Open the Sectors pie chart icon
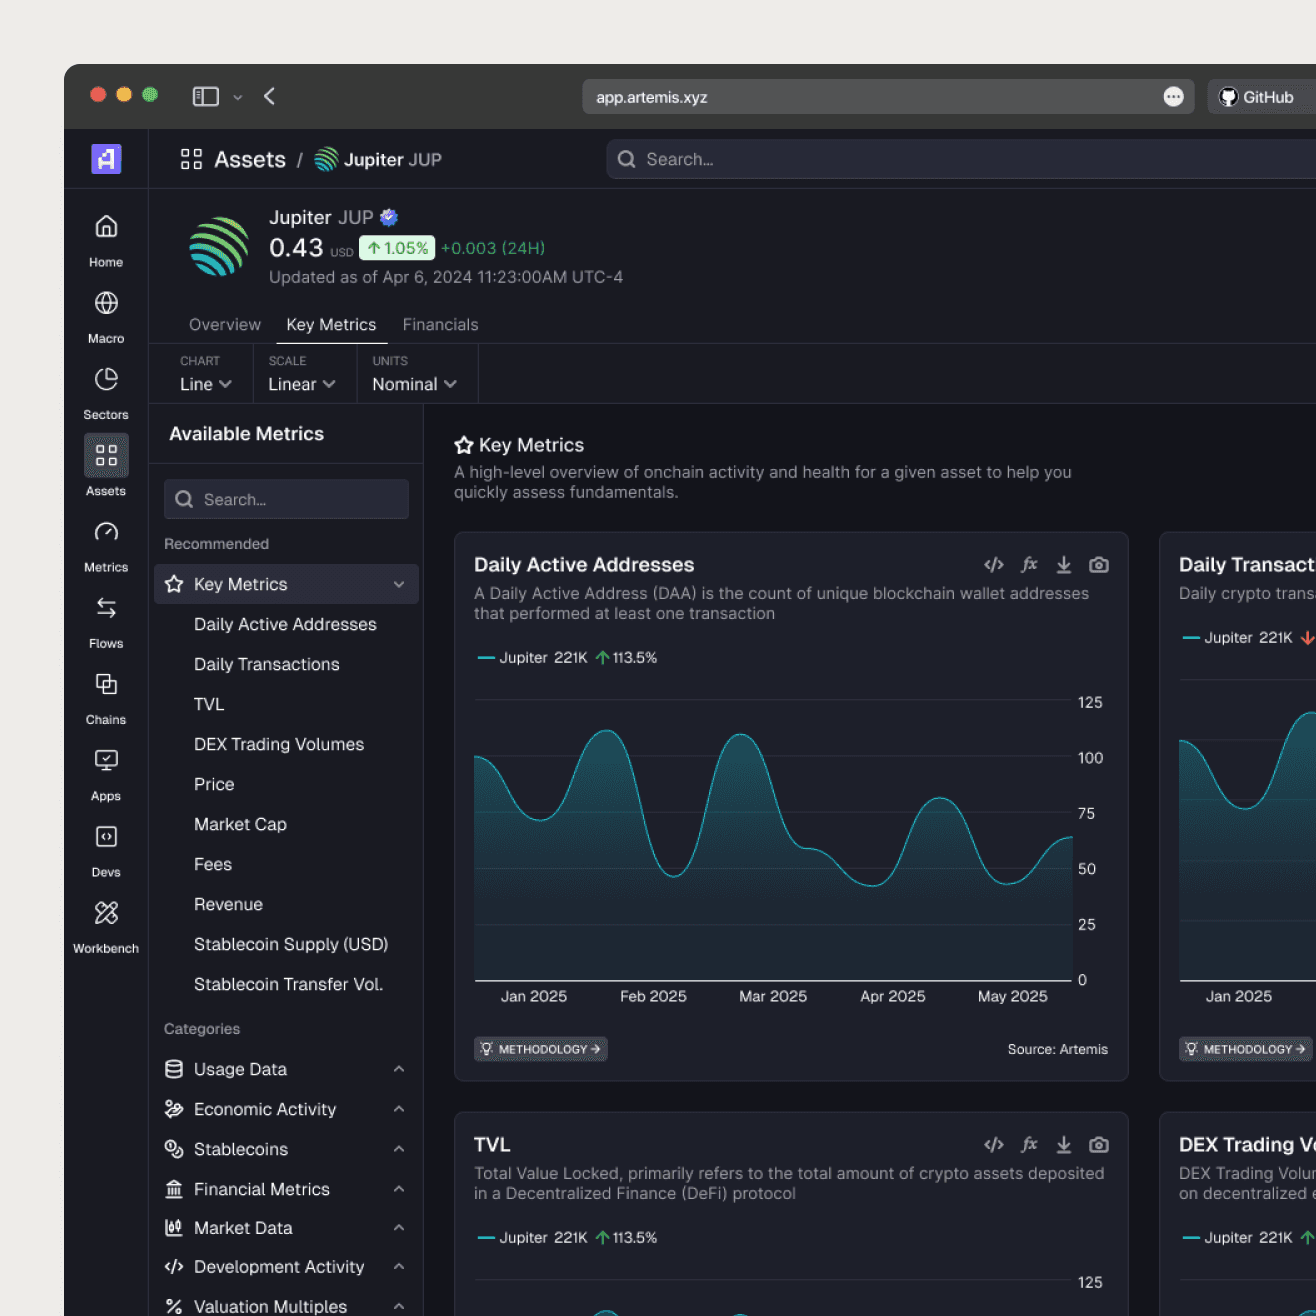The height and width of the screenshot is (1316, 1316). pyautogui.click(x=106, y=379)
